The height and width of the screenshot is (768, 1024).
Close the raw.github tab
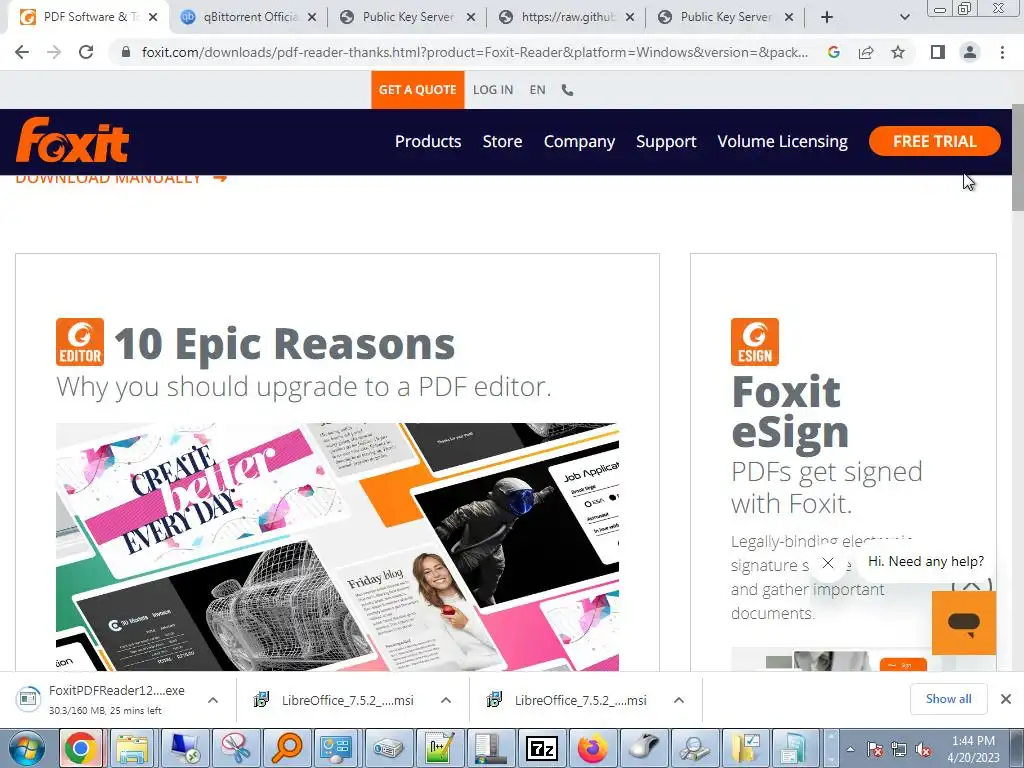(x=630, y=17)
